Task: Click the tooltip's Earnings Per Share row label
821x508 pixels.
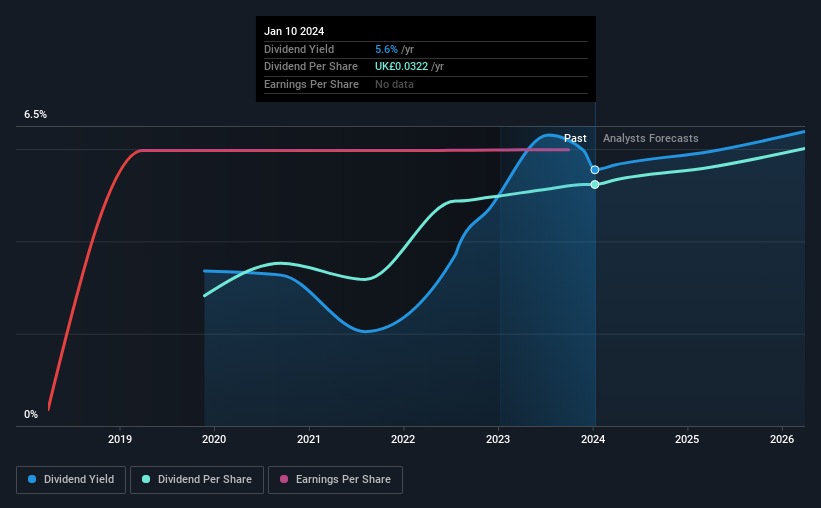Action: pos(312,84)
